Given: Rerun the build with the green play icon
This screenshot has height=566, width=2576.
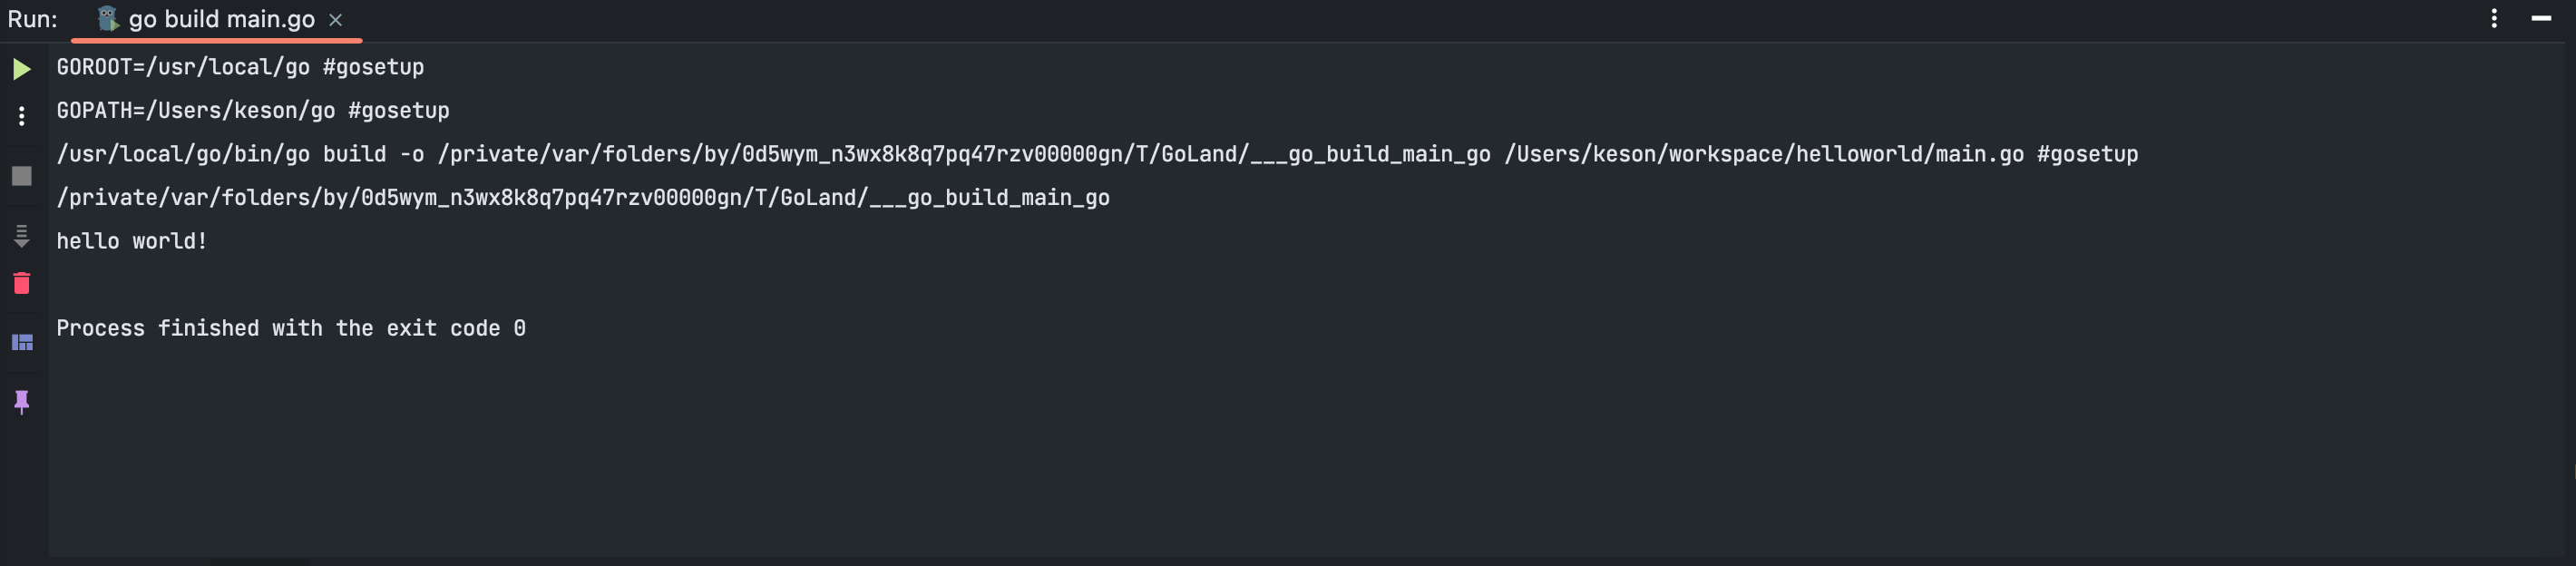Looking at the screenshot, I should [x=22, y=69].
